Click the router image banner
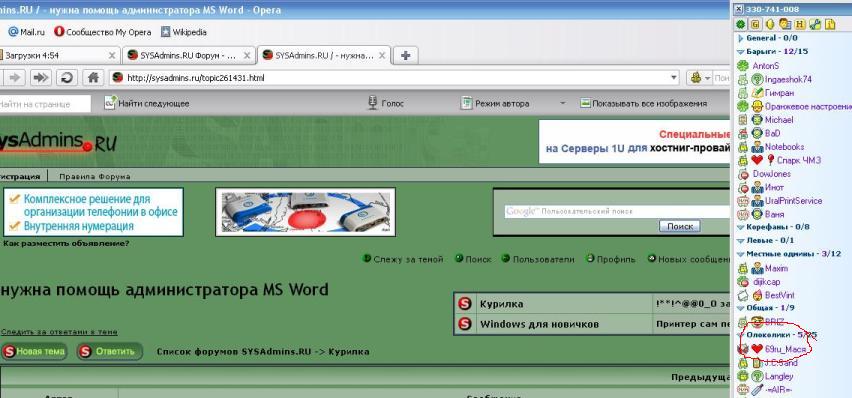 (305, 212)
